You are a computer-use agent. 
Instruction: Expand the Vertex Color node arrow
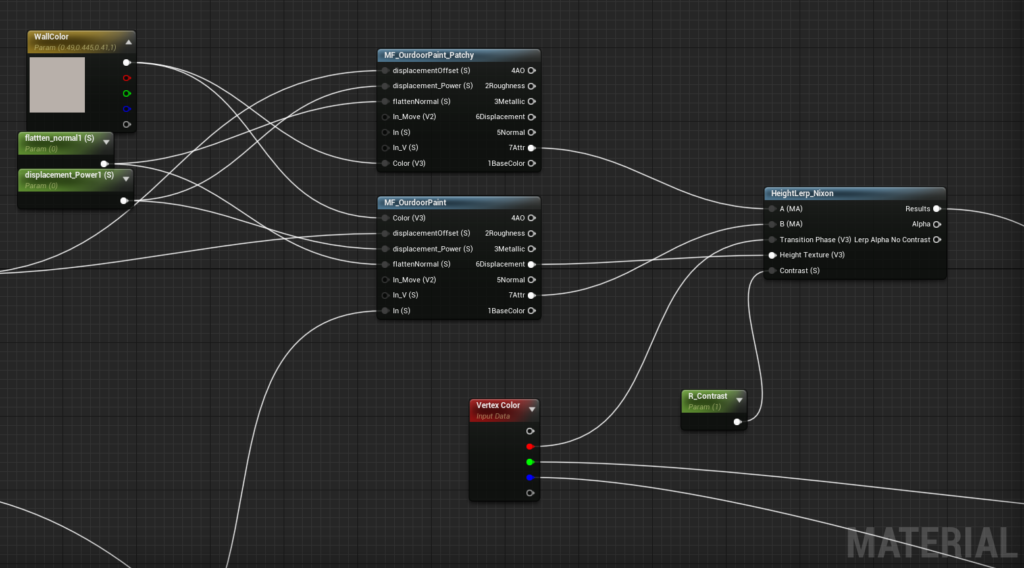[531, 409]
